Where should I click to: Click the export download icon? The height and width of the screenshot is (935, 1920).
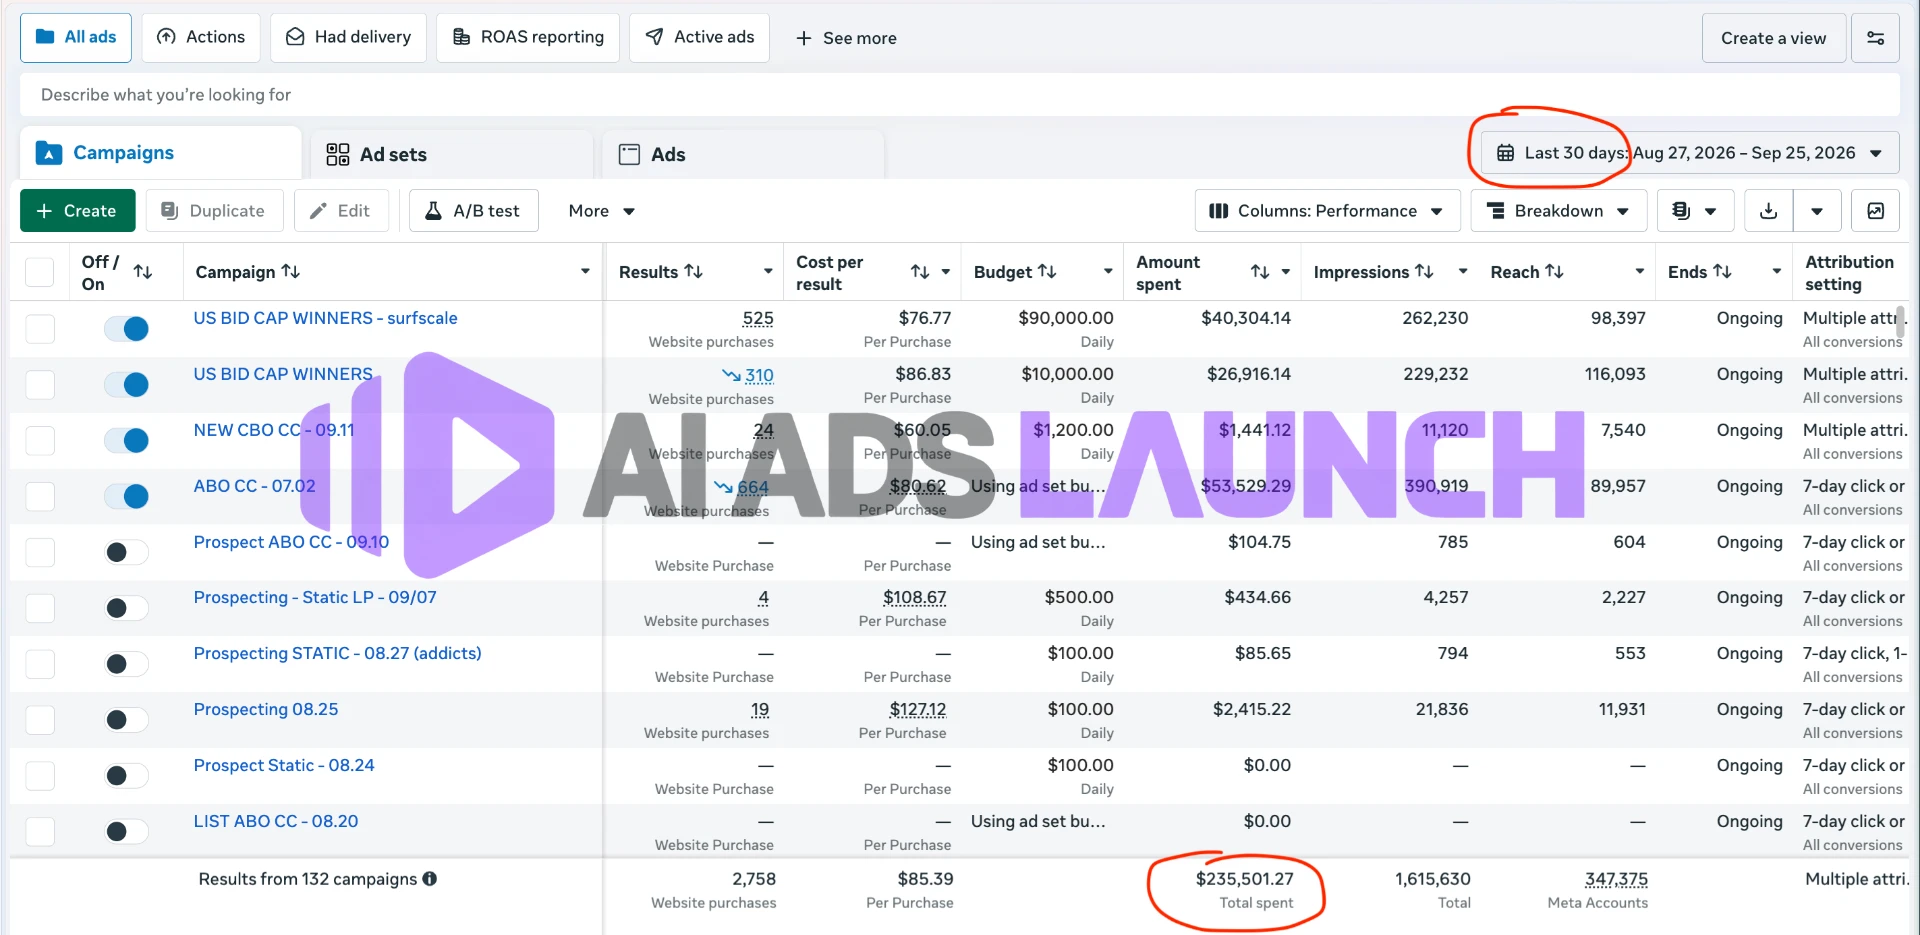(1768, 211)
